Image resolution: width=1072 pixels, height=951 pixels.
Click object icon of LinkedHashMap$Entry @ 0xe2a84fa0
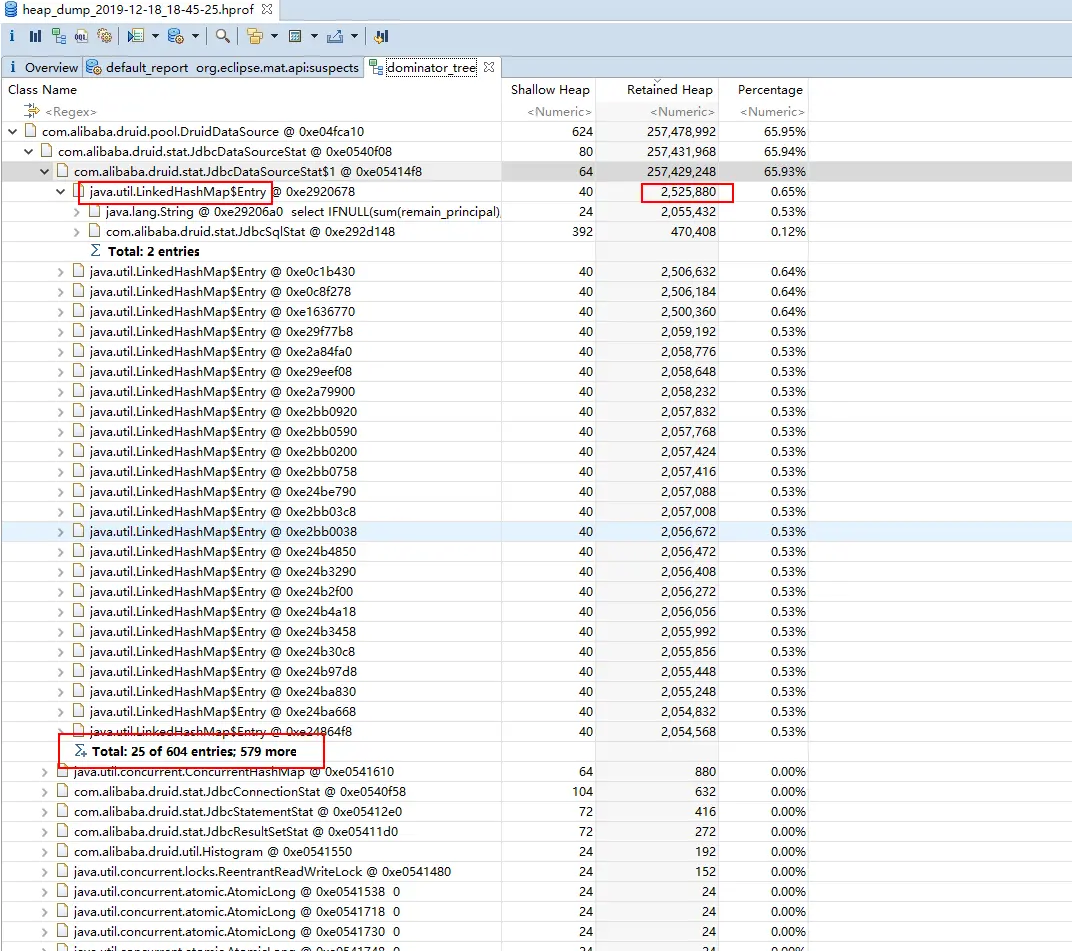[79, 351]
